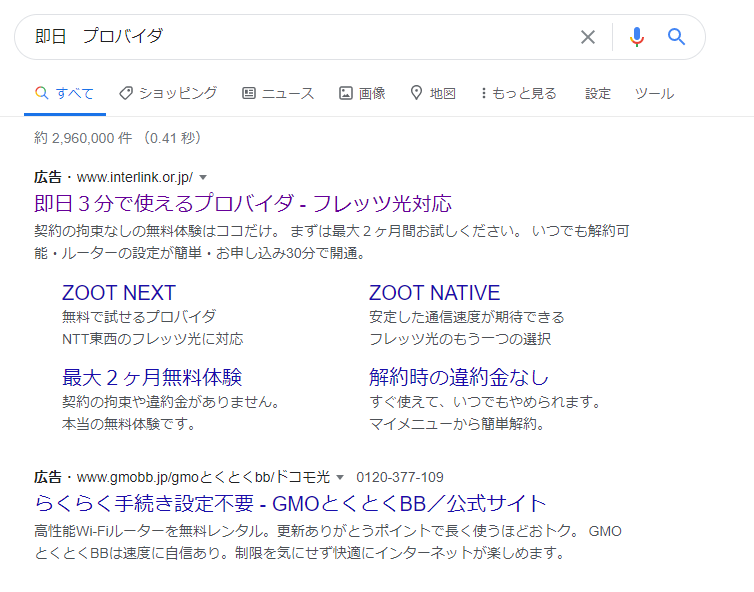Open the 即日３分で使えるプロバイダ ad link
The width and height of the screenshot is (754, 592).
tap(243, 203)
